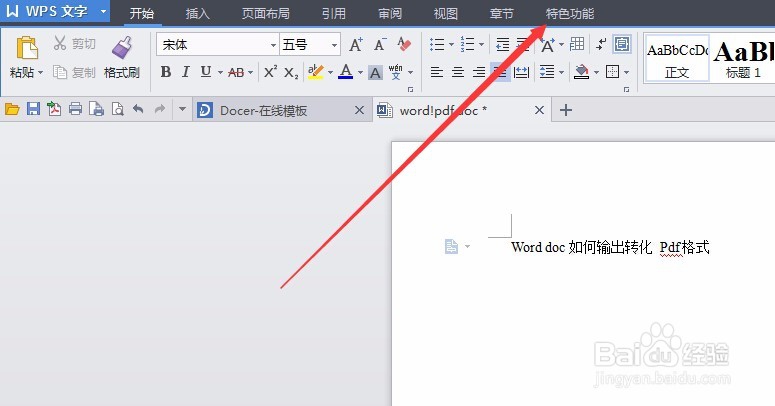Expand the font color dropdown arrow
This screenshot has height=406, width=775.
coord(360,73)
